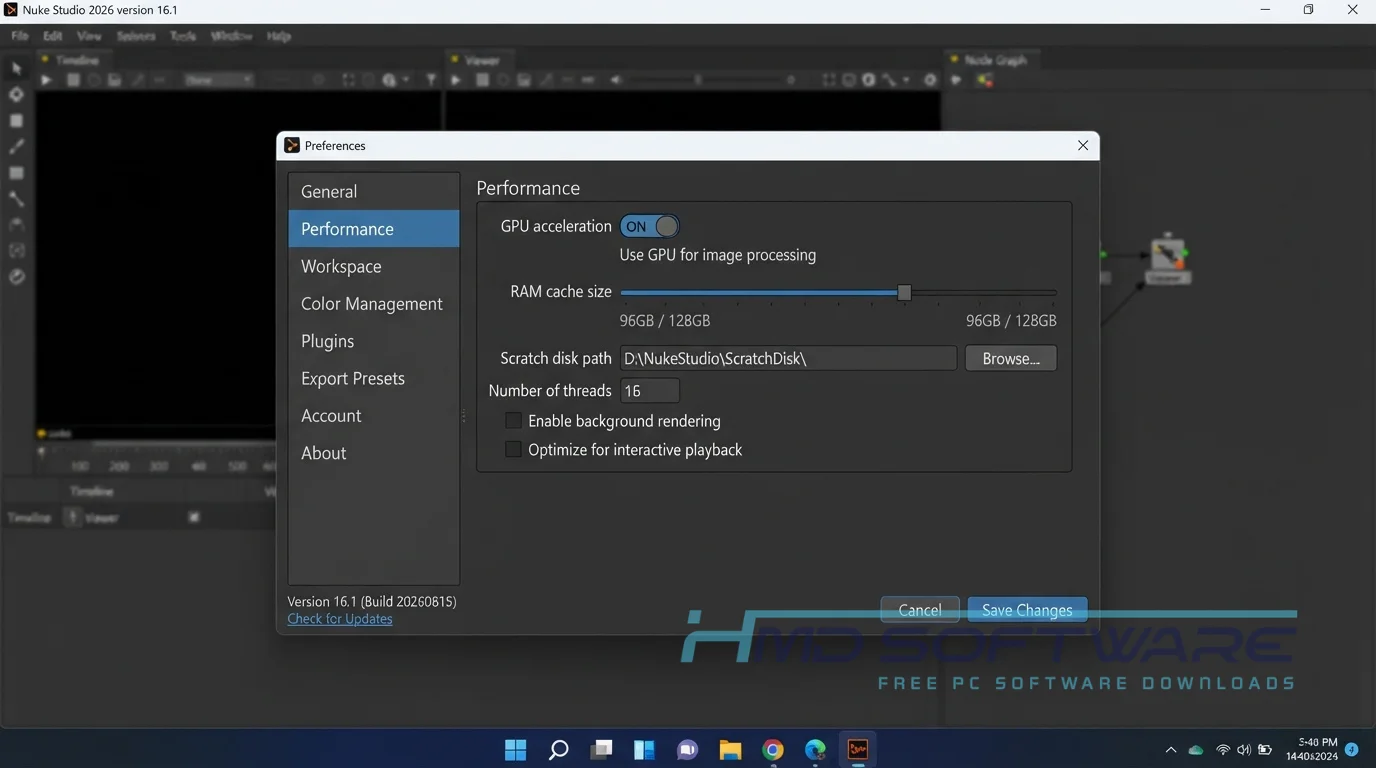This screenshot has width=1376, height=768.
Task: Close the Preferences dialog
Action: pyautogui.click(x=1083, y=146)
